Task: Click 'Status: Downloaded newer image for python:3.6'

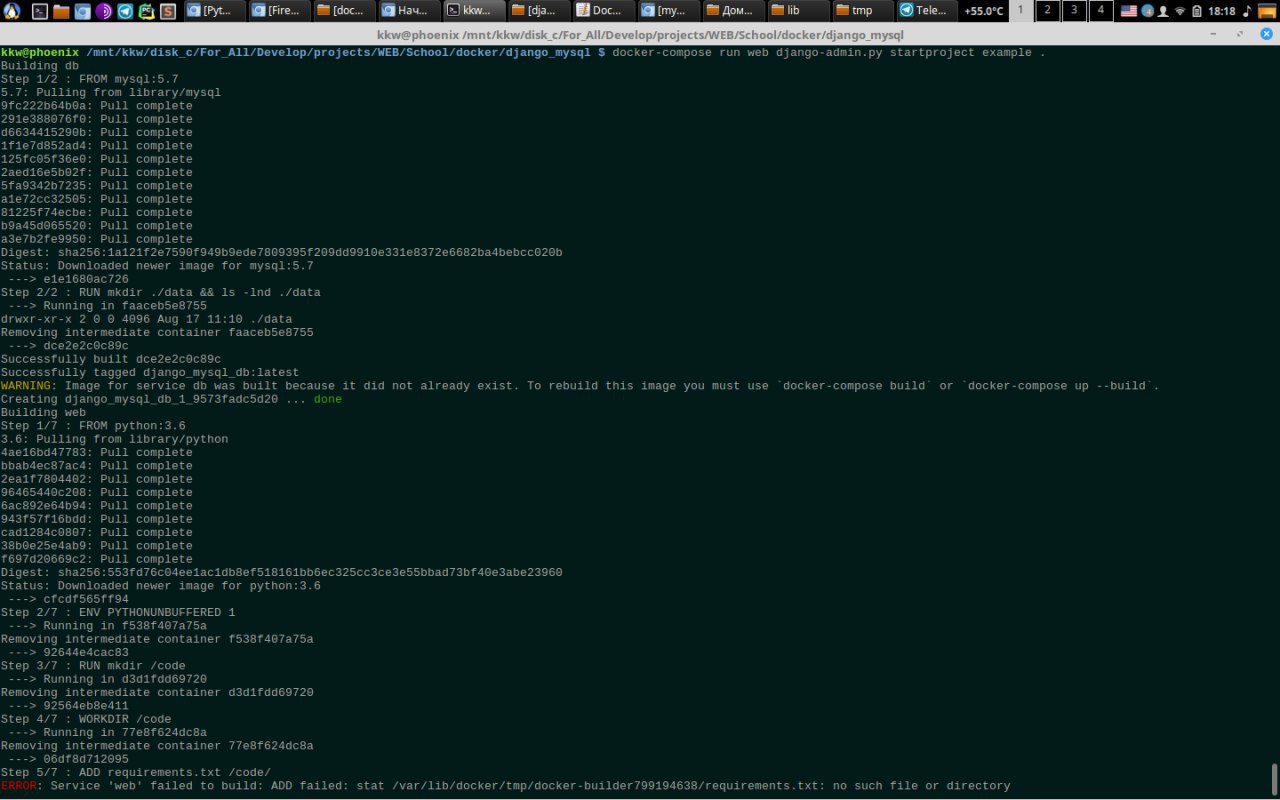Action: pyautogui.click(x=161, y=586)
